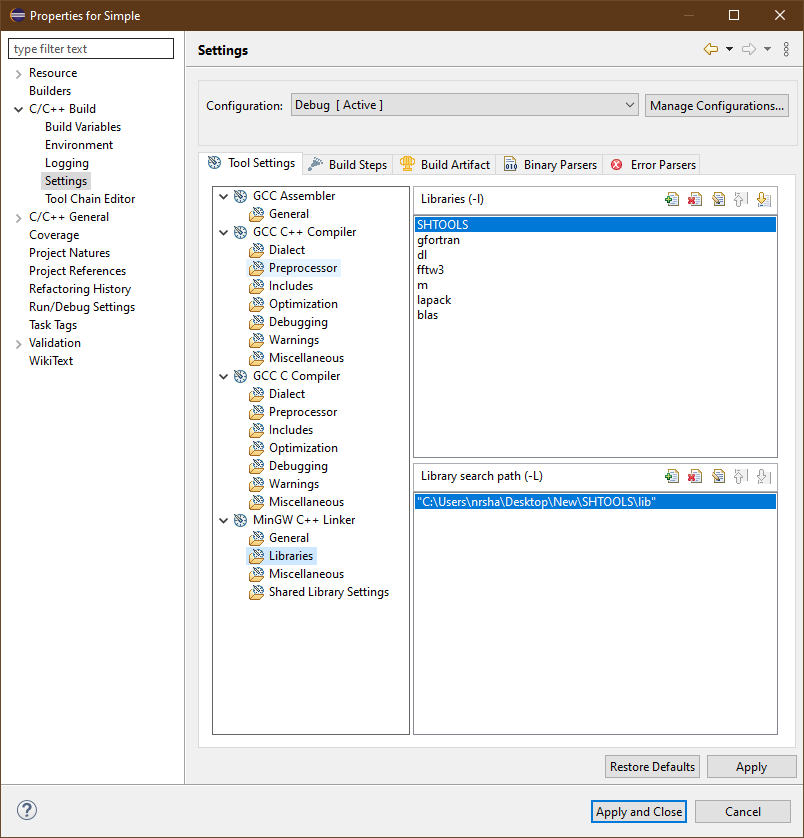Expand the Resource item in the sidebar
Viewport: 804px width, 838px height.
18,72
